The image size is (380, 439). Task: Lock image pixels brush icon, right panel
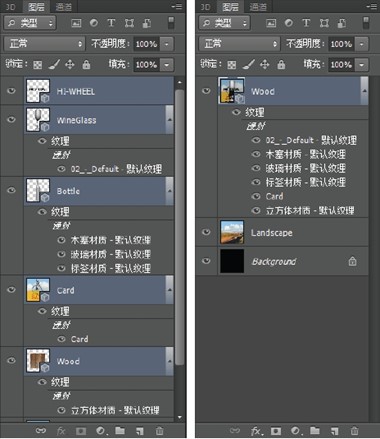coord(249,64)
